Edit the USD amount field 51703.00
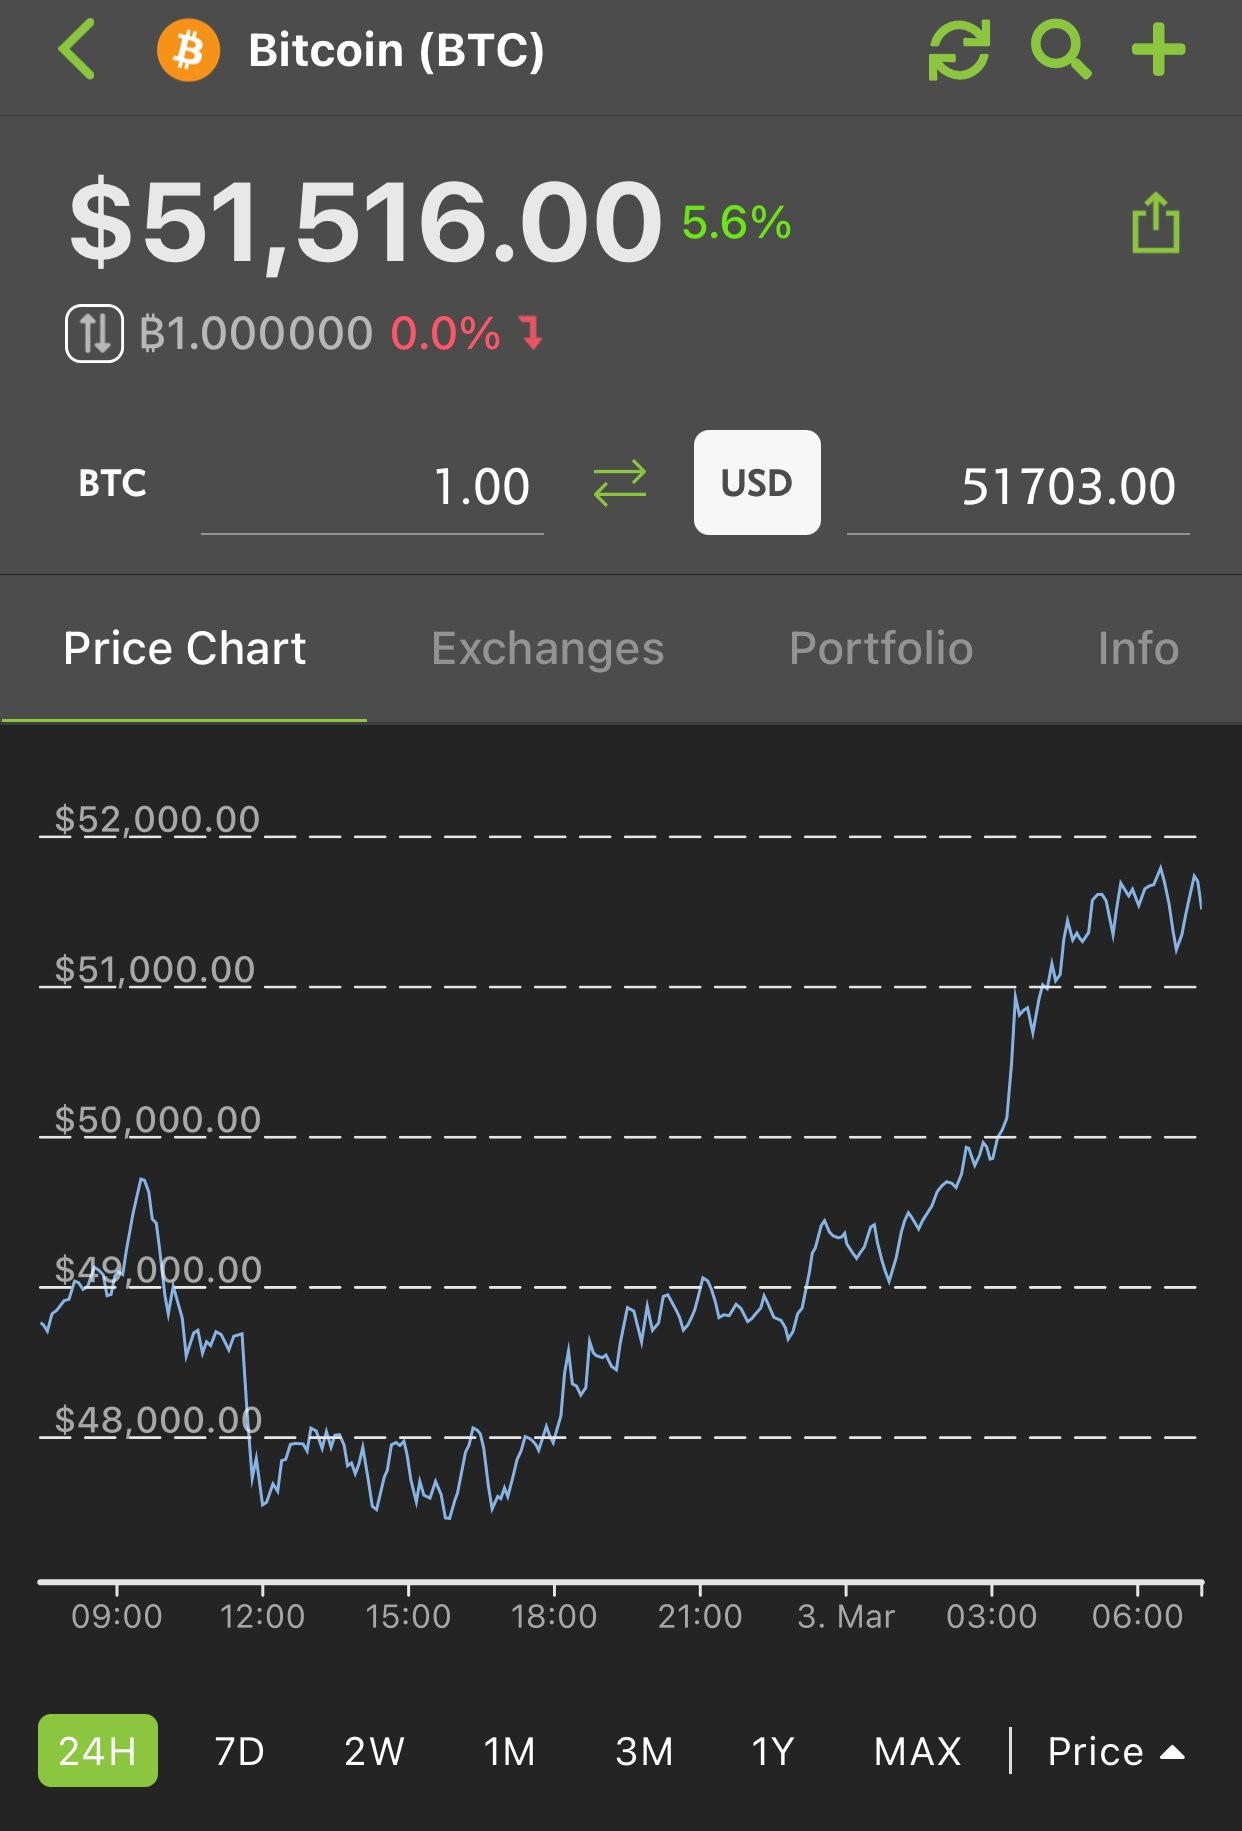 [1018, 488]
